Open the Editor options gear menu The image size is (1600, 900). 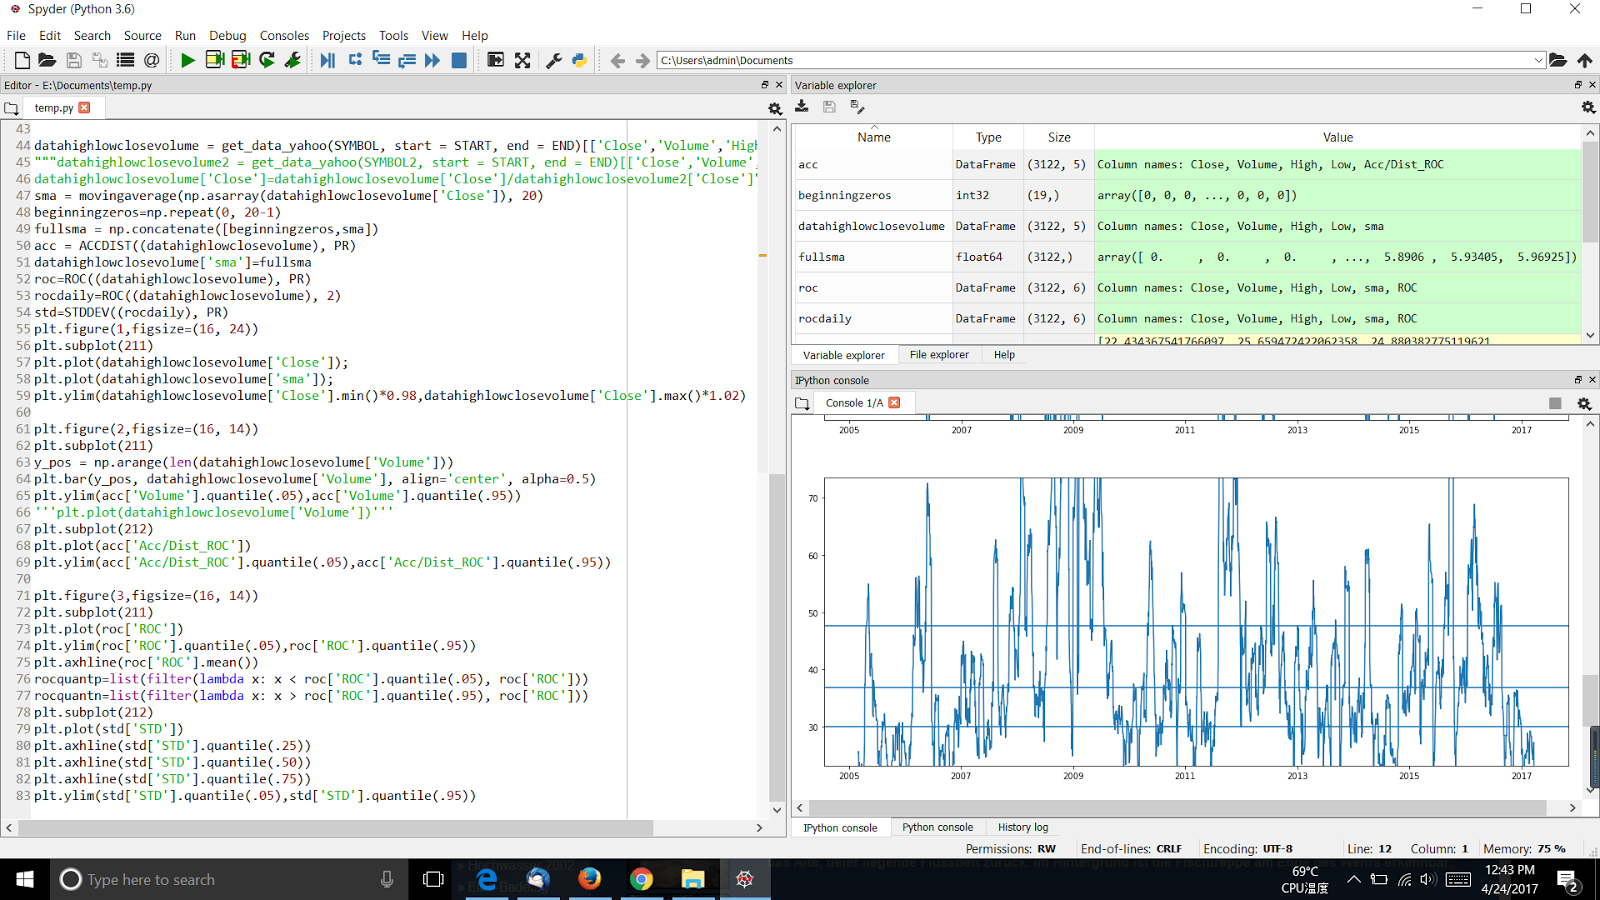tap(775, 108)
